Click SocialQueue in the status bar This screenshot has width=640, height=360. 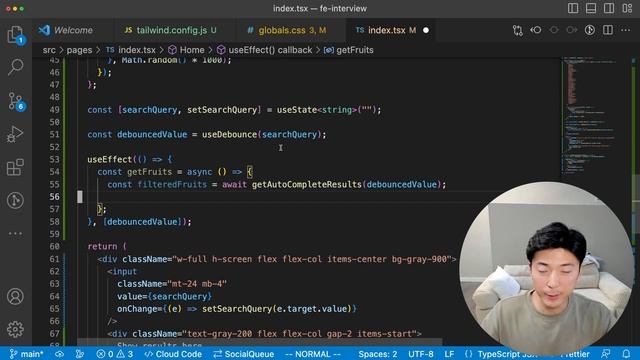pyautogui.click(x=244, y=354)
